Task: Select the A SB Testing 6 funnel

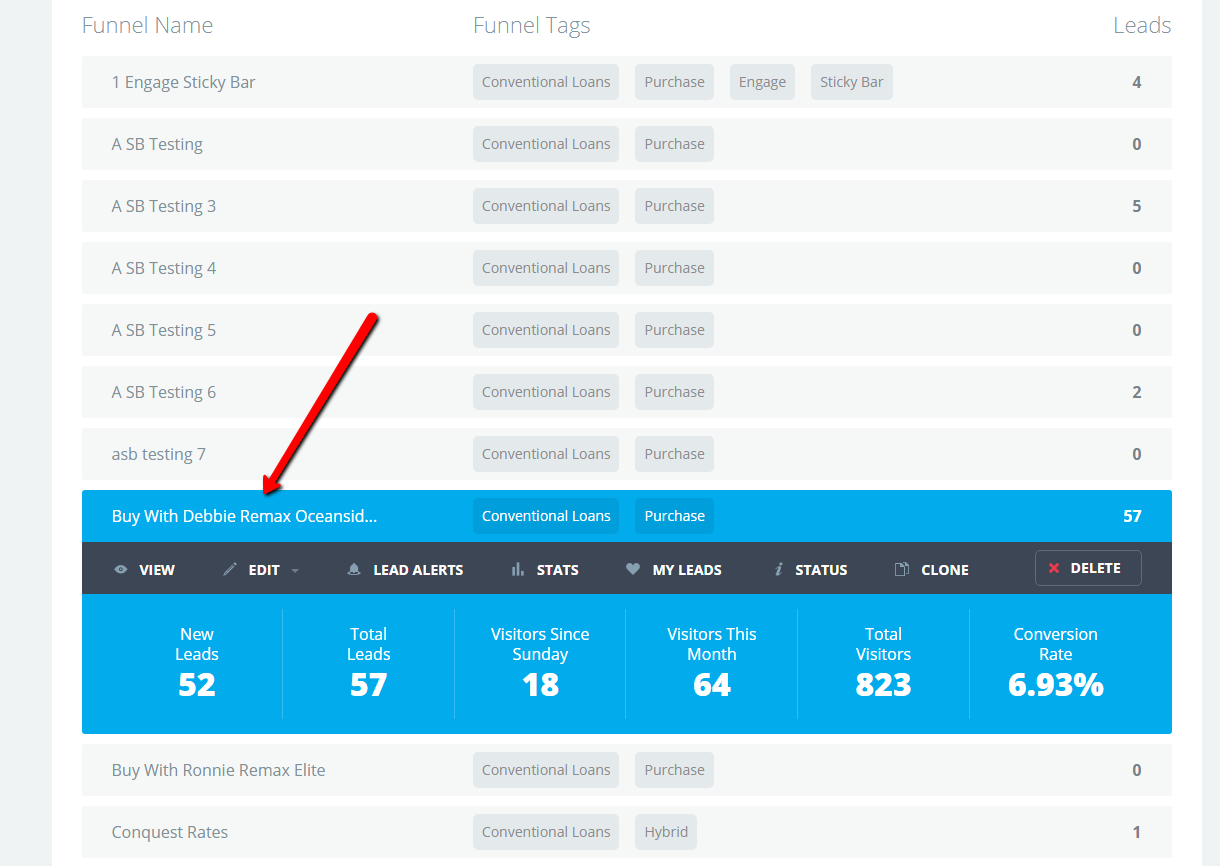Action: tap(627, 392)
